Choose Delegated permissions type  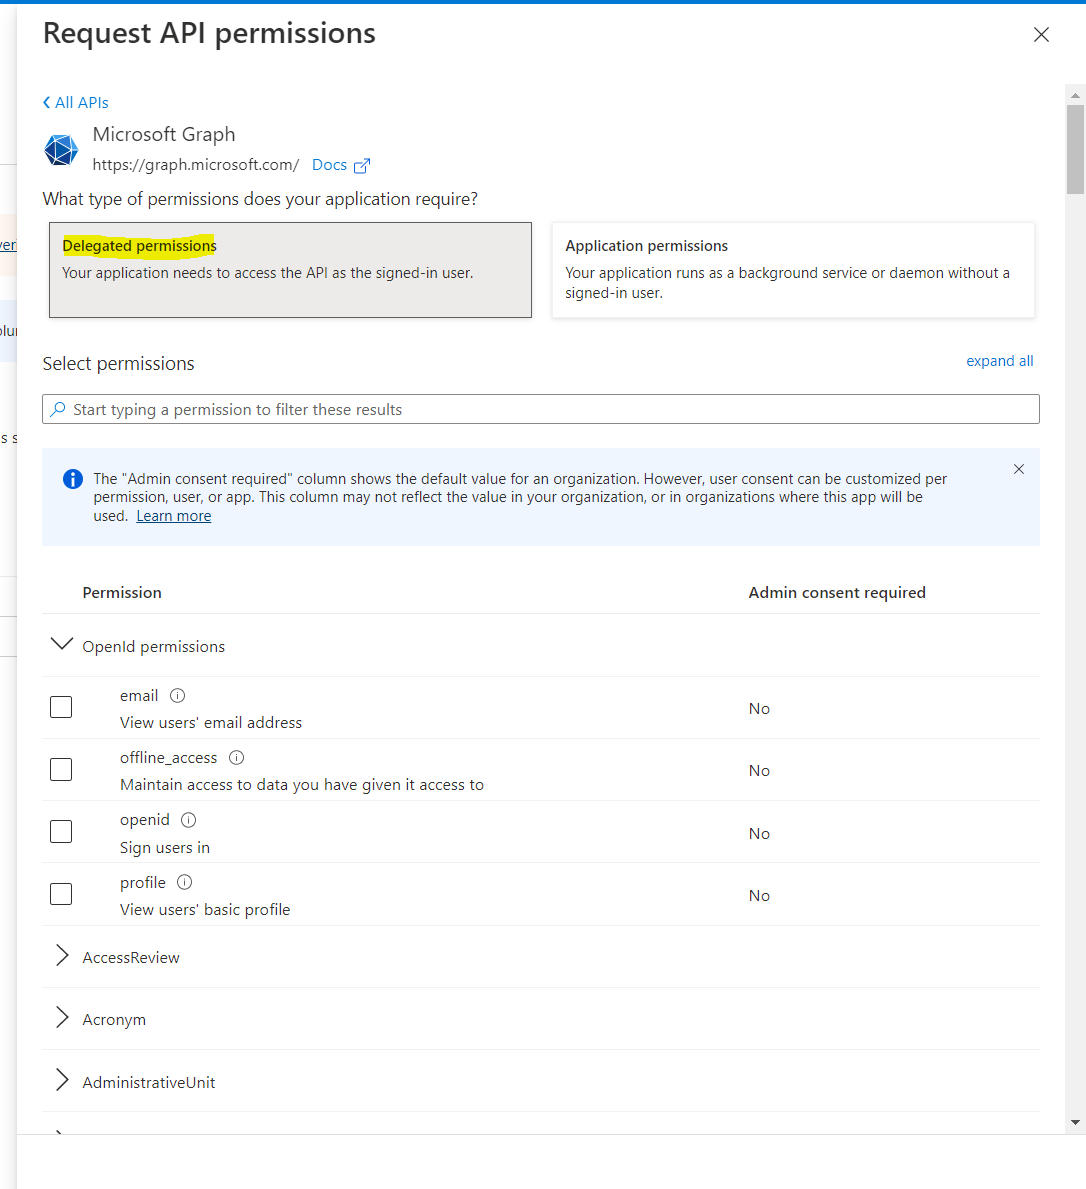coord(290,270)
